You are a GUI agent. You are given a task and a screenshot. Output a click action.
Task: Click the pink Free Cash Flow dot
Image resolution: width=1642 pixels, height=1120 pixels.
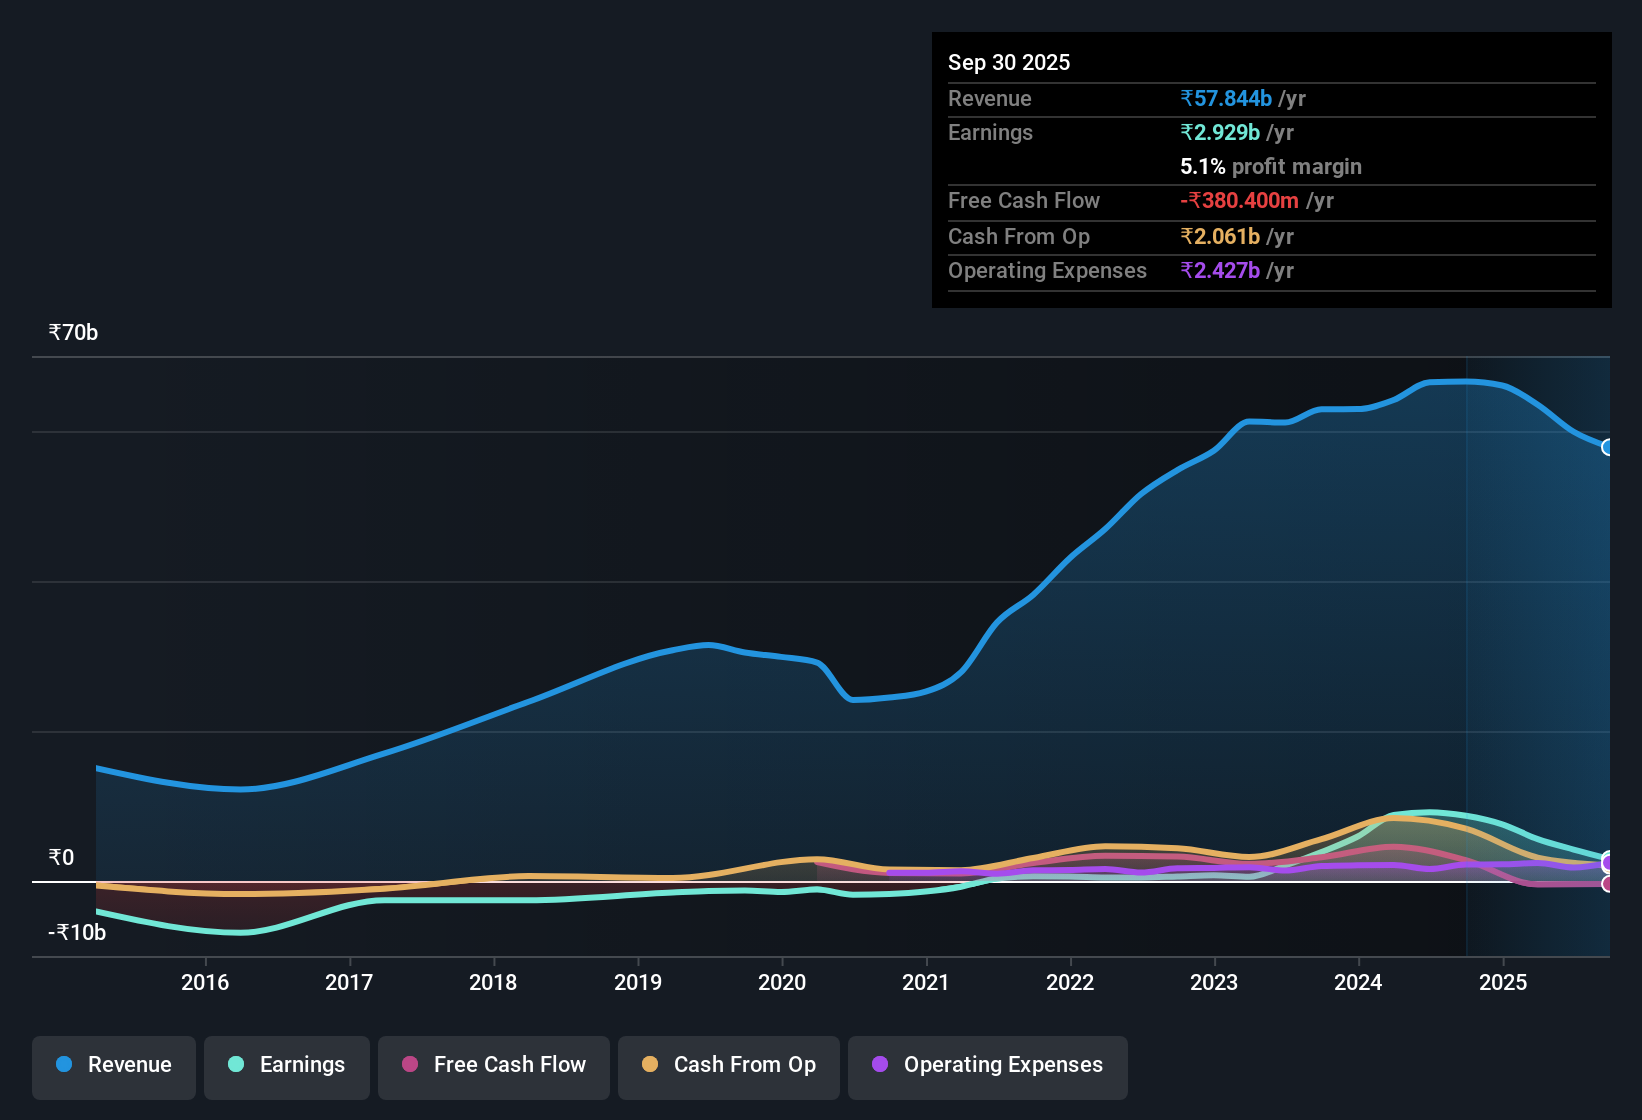pyautogui.click(x=408, y=1065)
